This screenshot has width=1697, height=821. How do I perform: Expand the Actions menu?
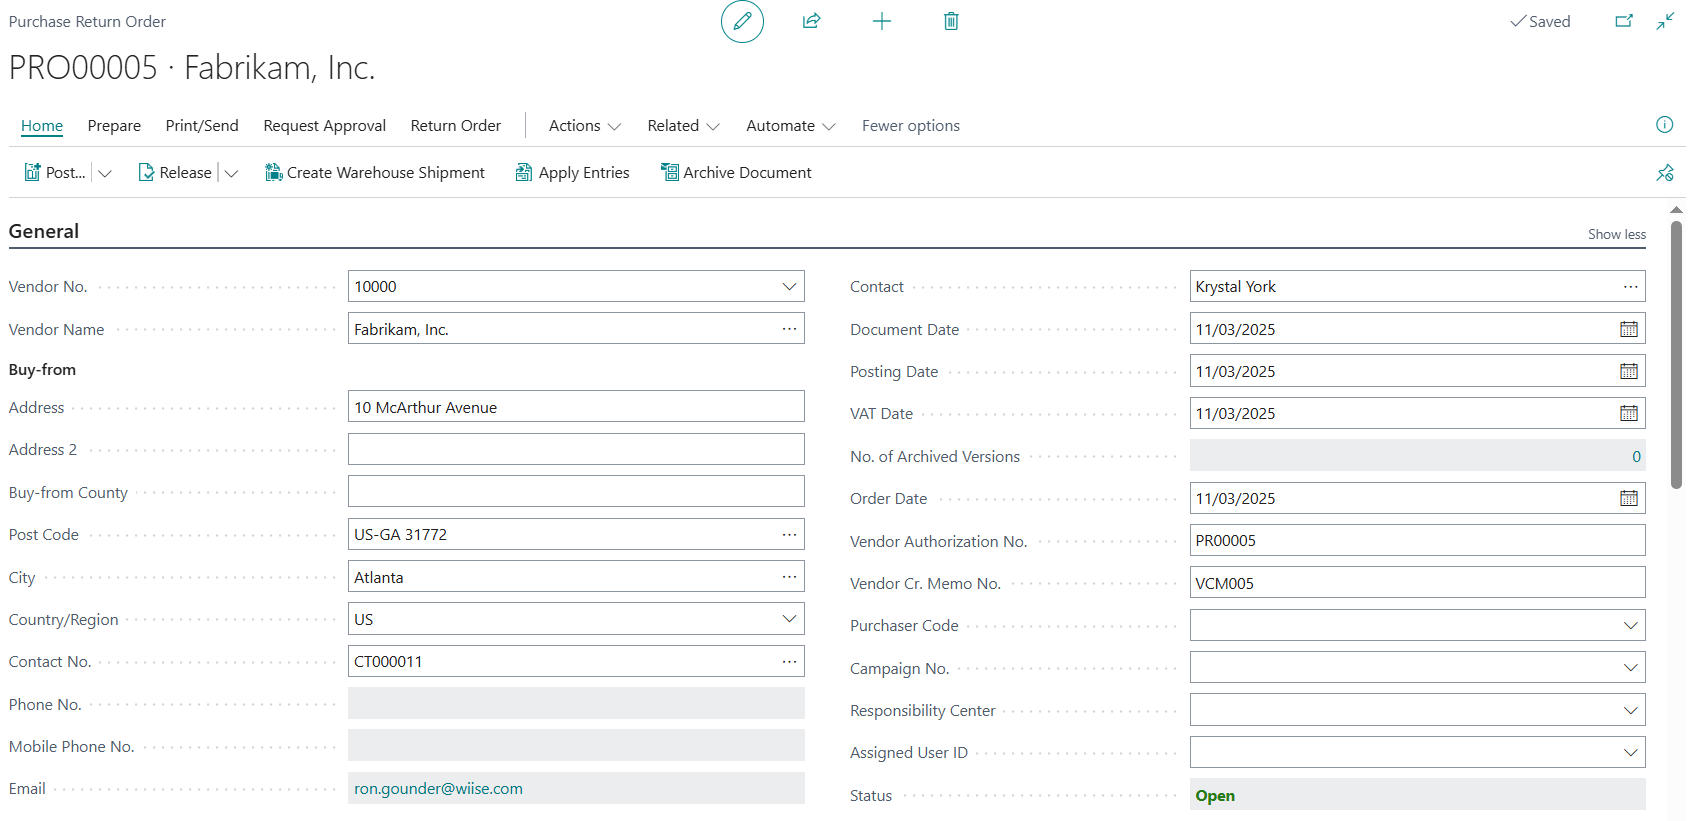585,126
